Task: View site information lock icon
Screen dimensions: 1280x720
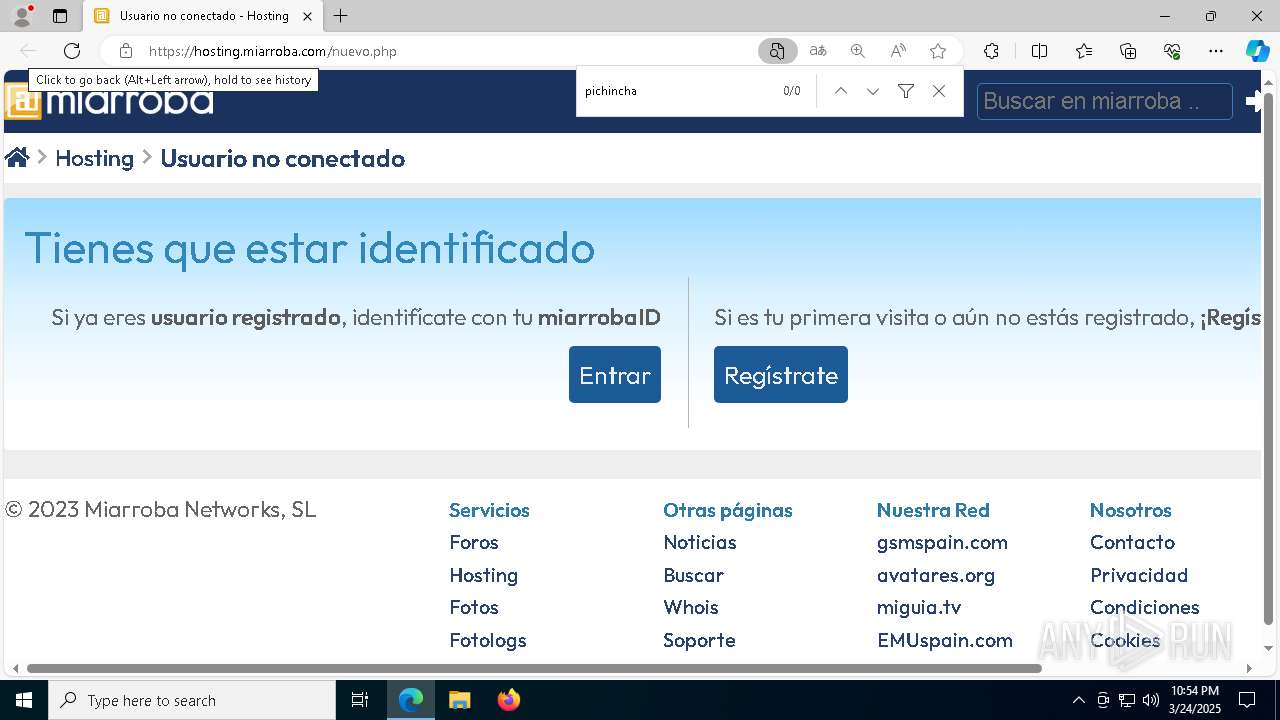Action: click(125, 51)
